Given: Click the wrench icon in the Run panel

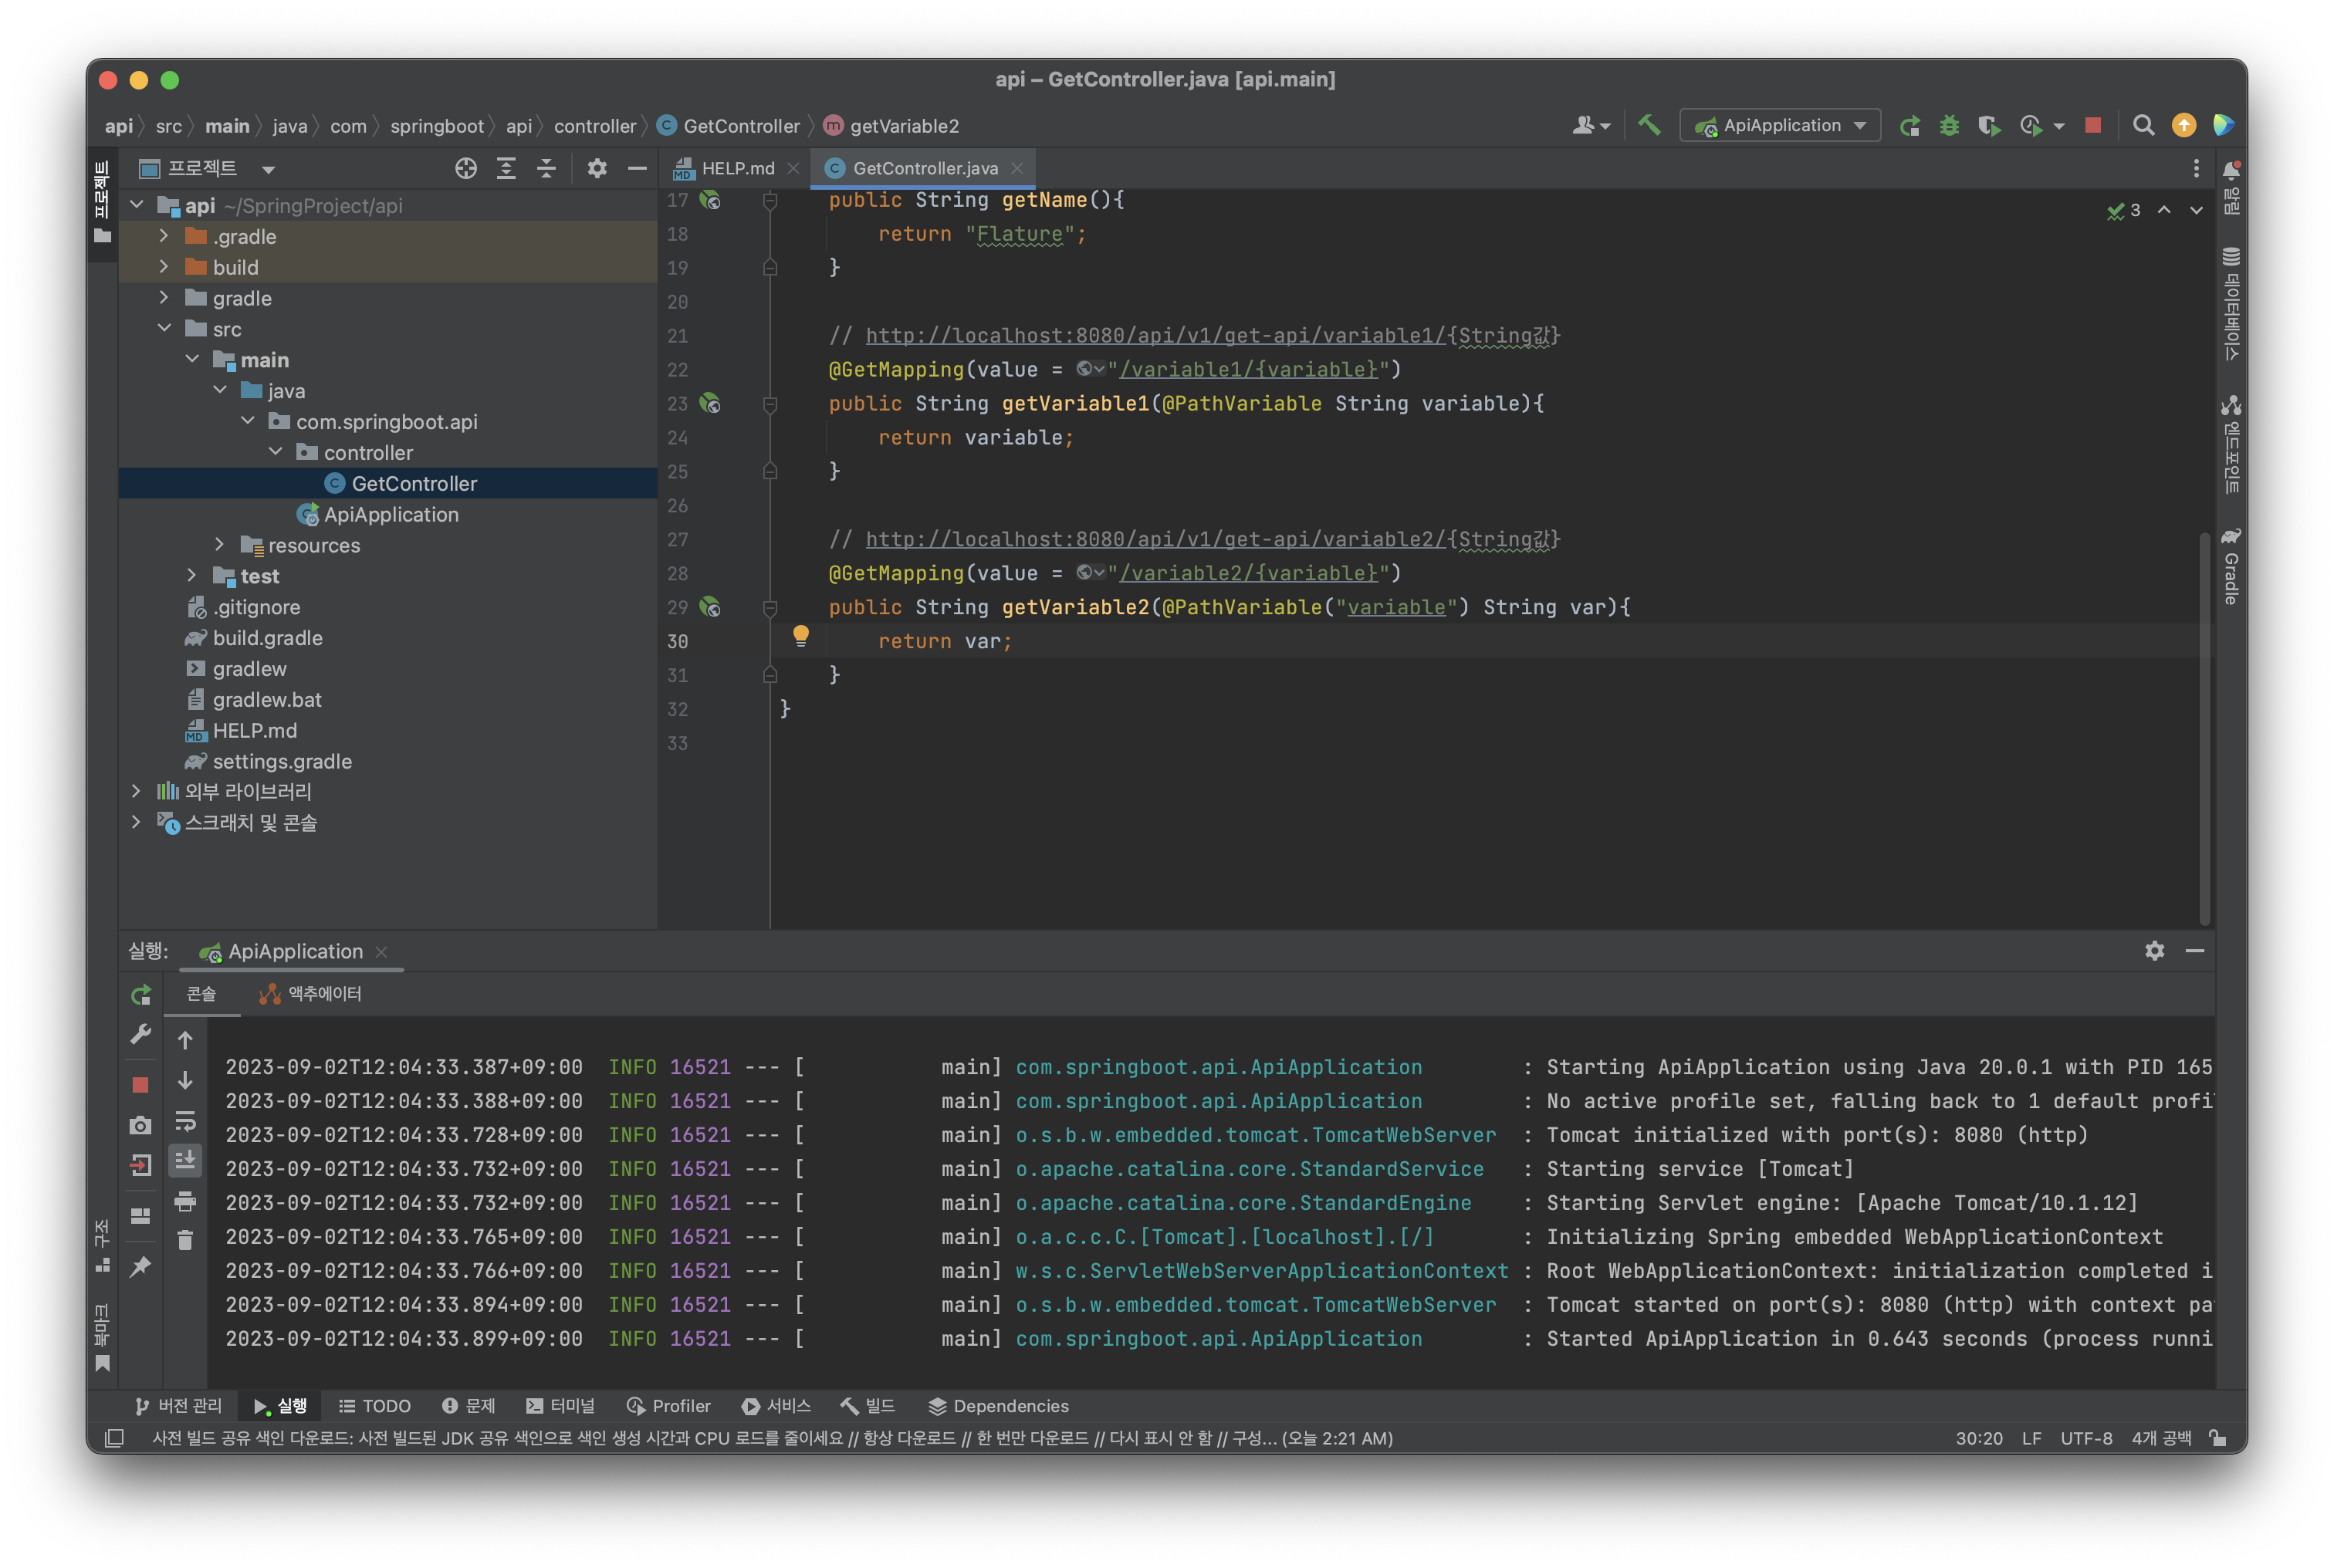Looking at the screenshot, I should click(x=141, y=1034).
